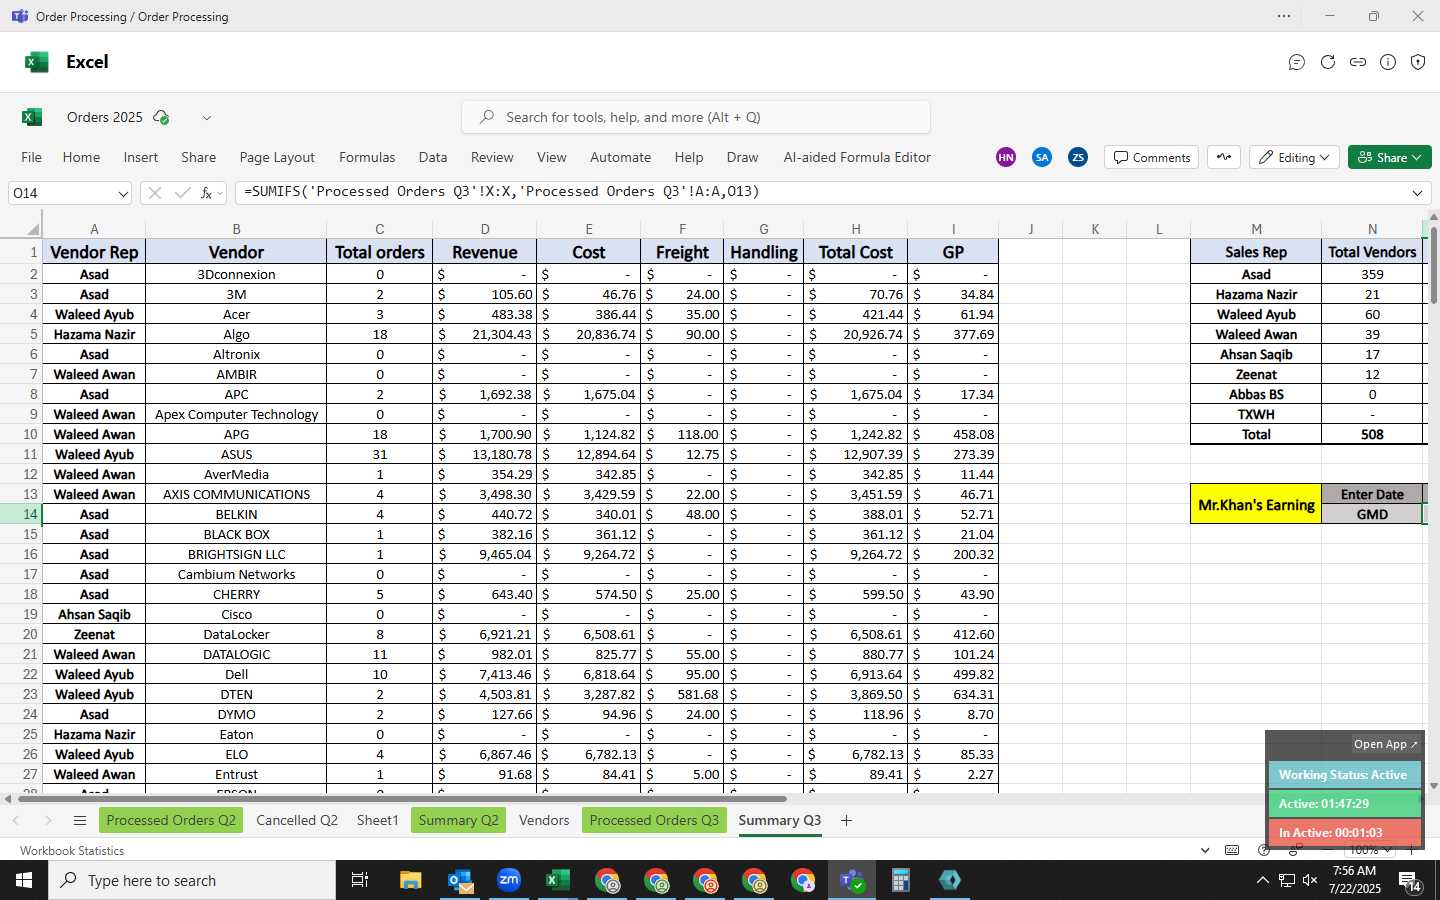The height and width of the screenshot is (900, 1440).
Task: Click the Excel logo beside Orders 2025
Action: [32, 117]
